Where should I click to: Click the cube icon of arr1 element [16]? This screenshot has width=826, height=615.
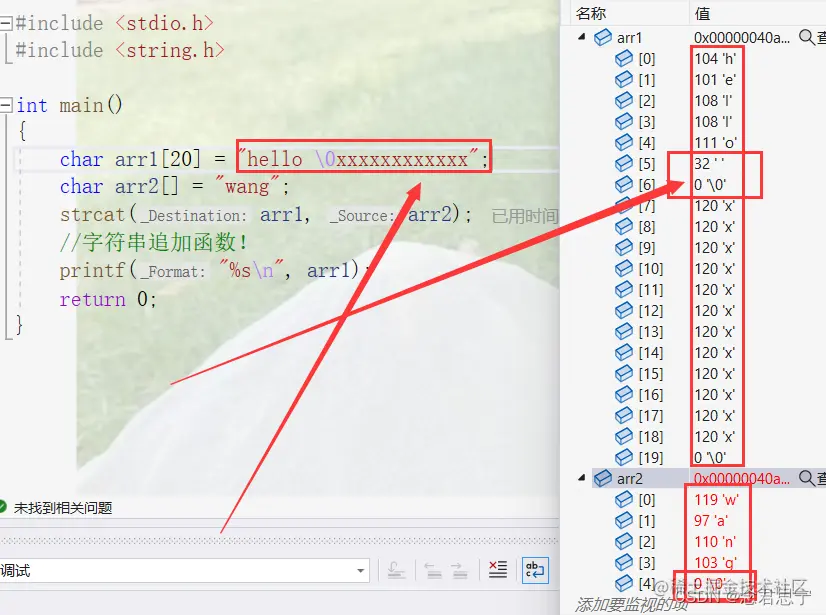pos(624,394)
